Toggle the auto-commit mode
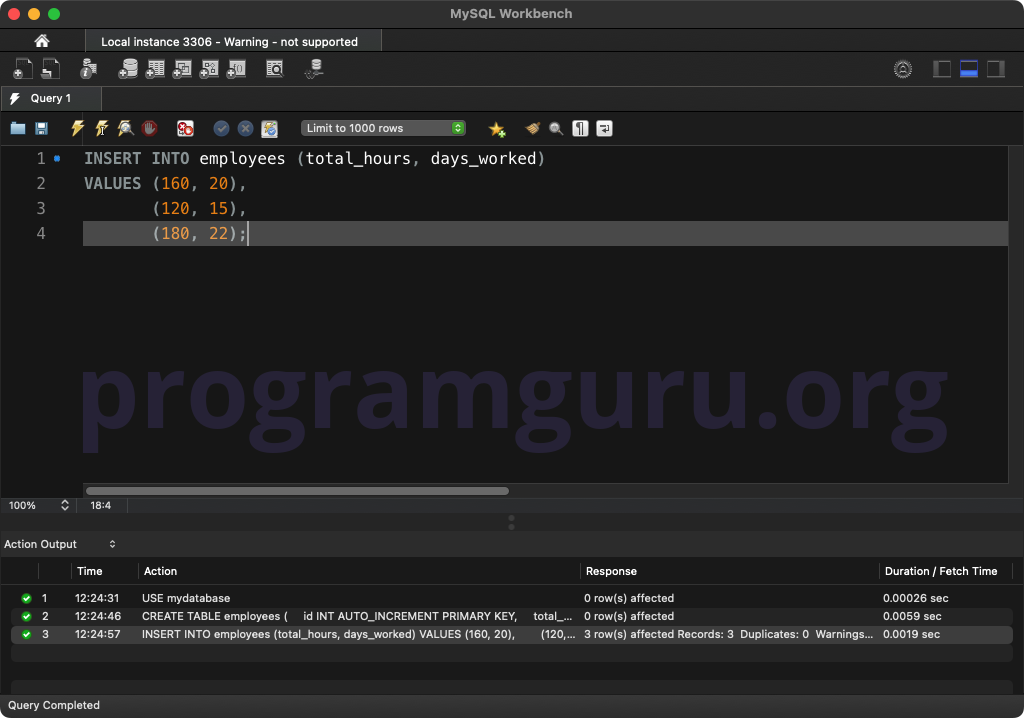Screen dimensions: 1024x718 coord(270,128)
